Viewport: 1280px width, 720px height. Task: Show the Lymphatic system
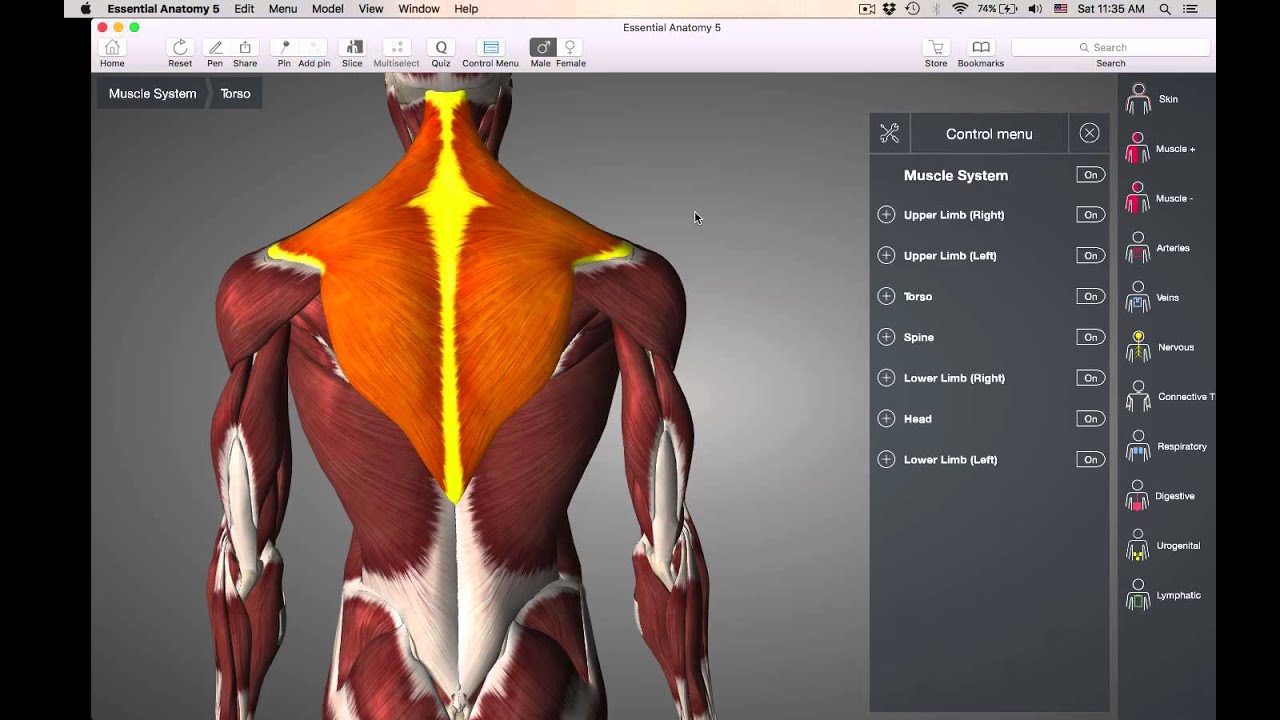click(x=1164, y=595)
